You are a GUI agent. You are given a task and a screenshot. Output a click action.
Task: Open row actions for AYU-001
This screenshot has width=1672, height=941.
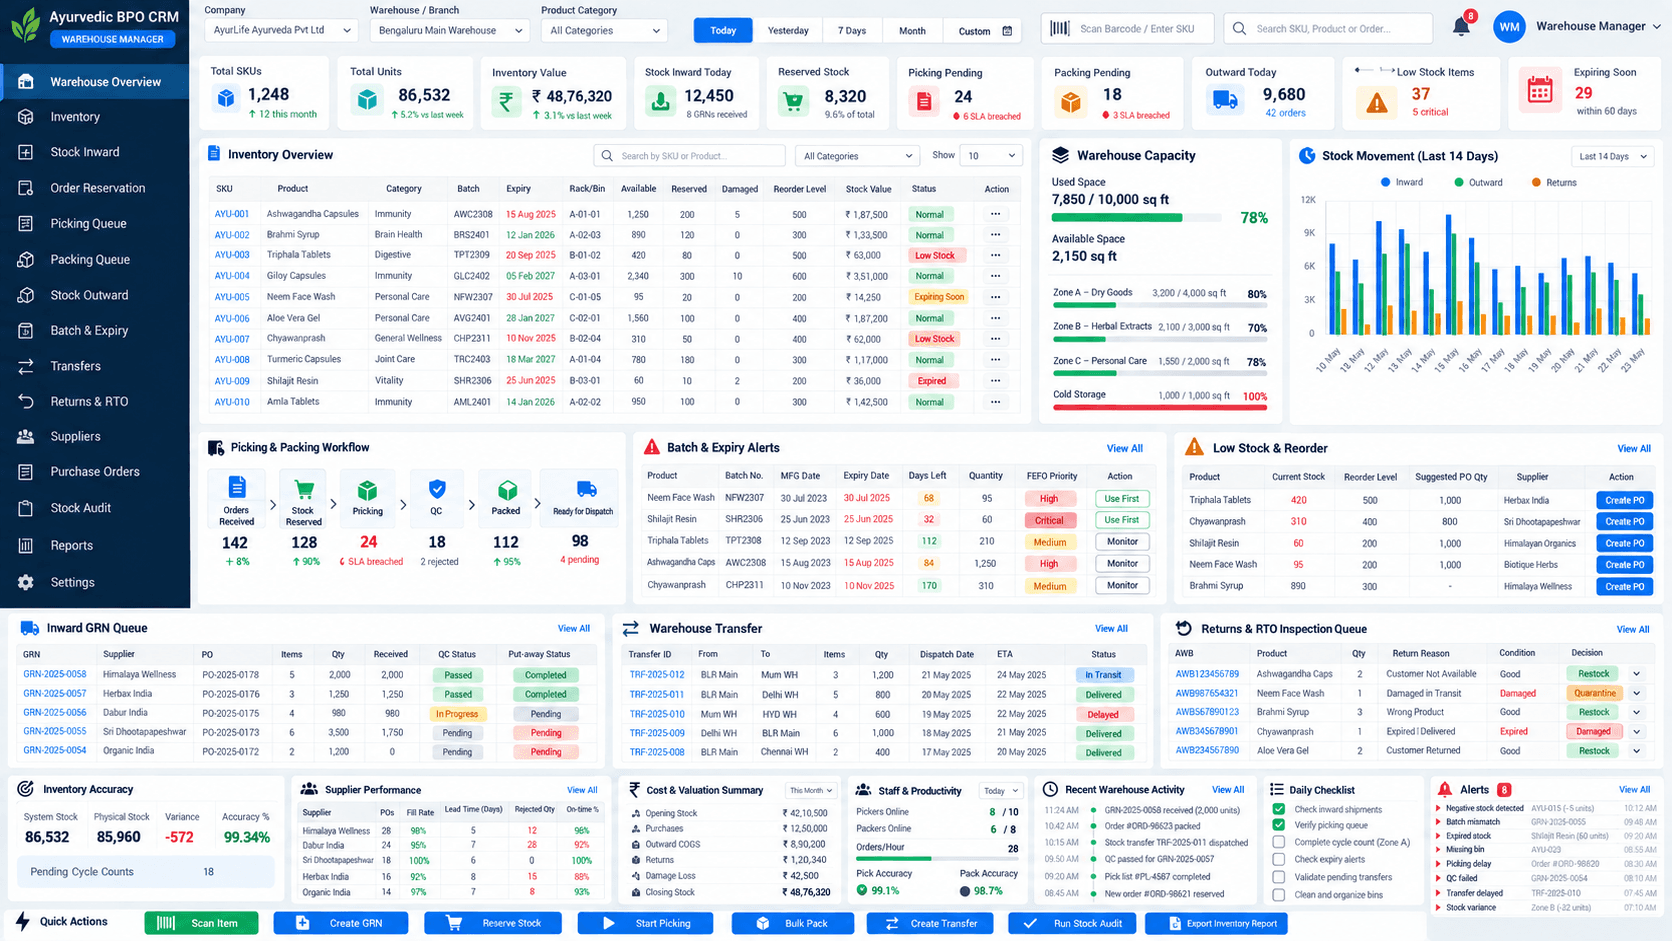[x=995, y=214]
